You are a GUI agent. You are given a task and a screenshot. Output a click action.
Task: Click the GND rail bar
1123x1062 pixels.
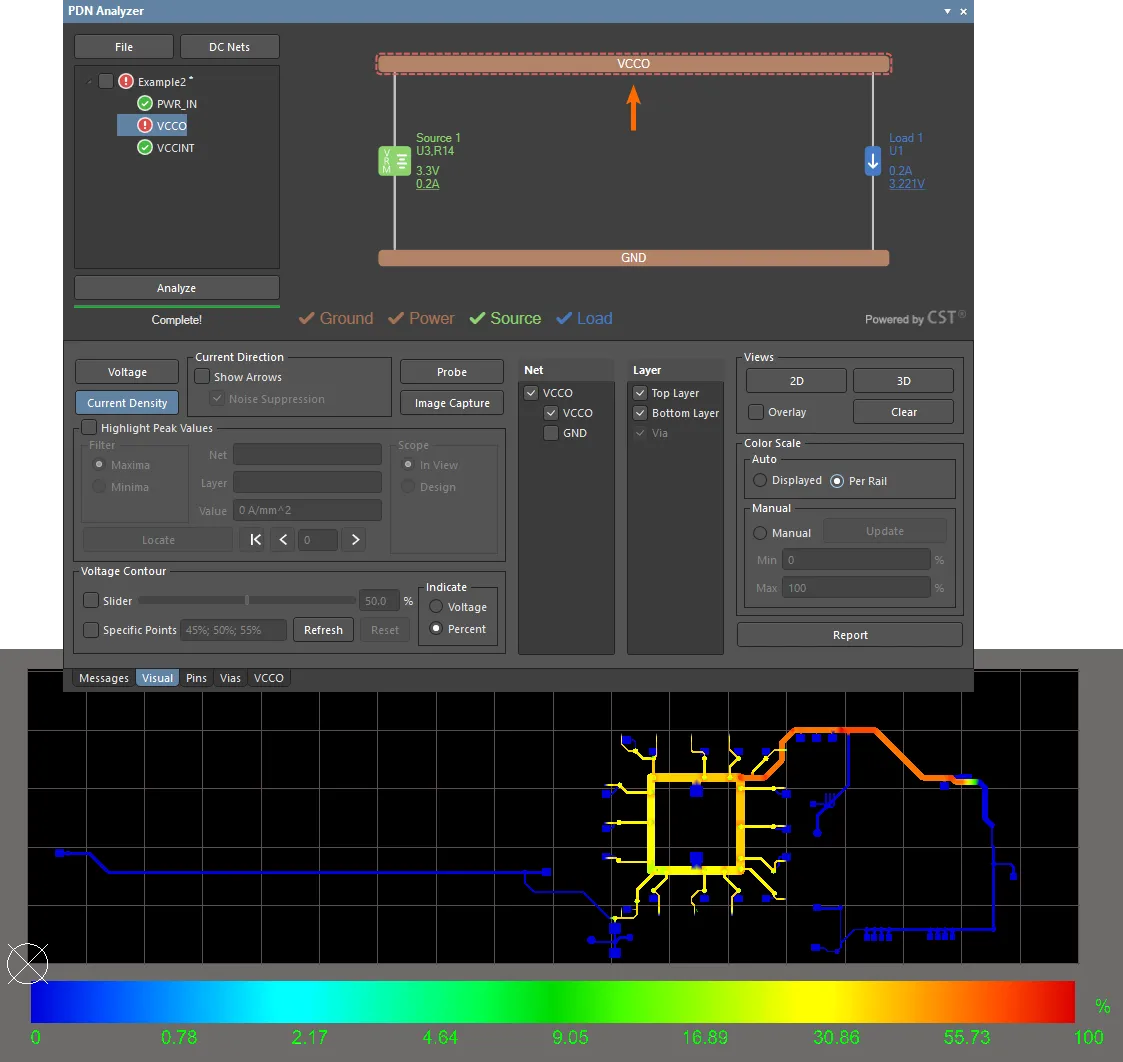click(633, 258)
